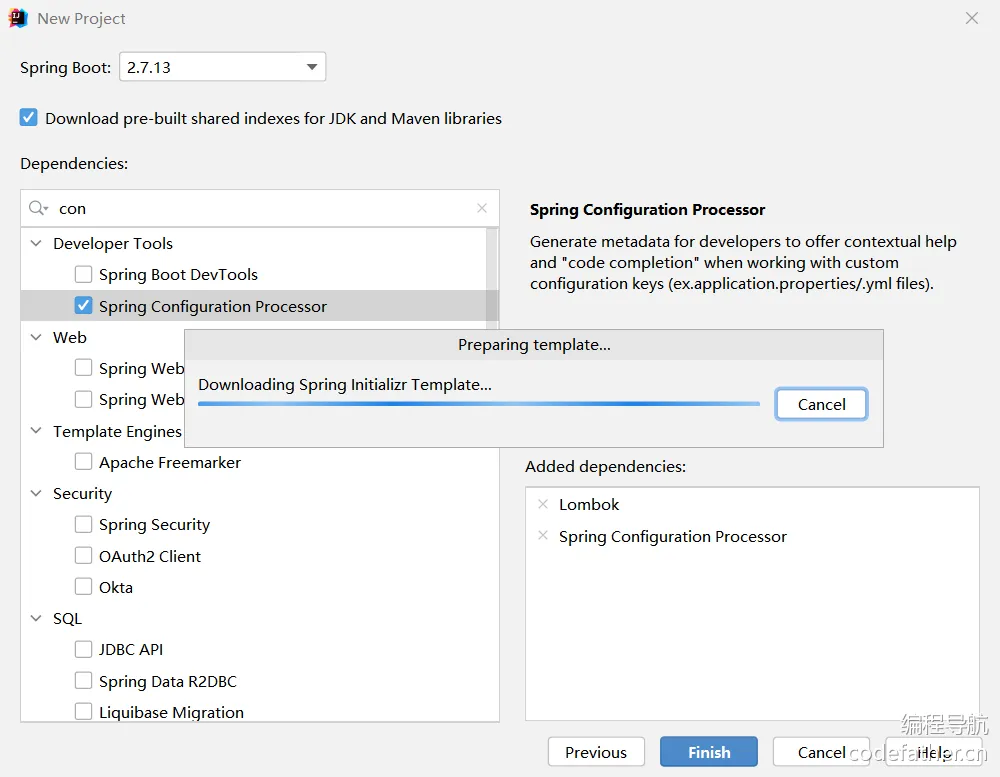Click the Developer Tools label

pos(113,244)
